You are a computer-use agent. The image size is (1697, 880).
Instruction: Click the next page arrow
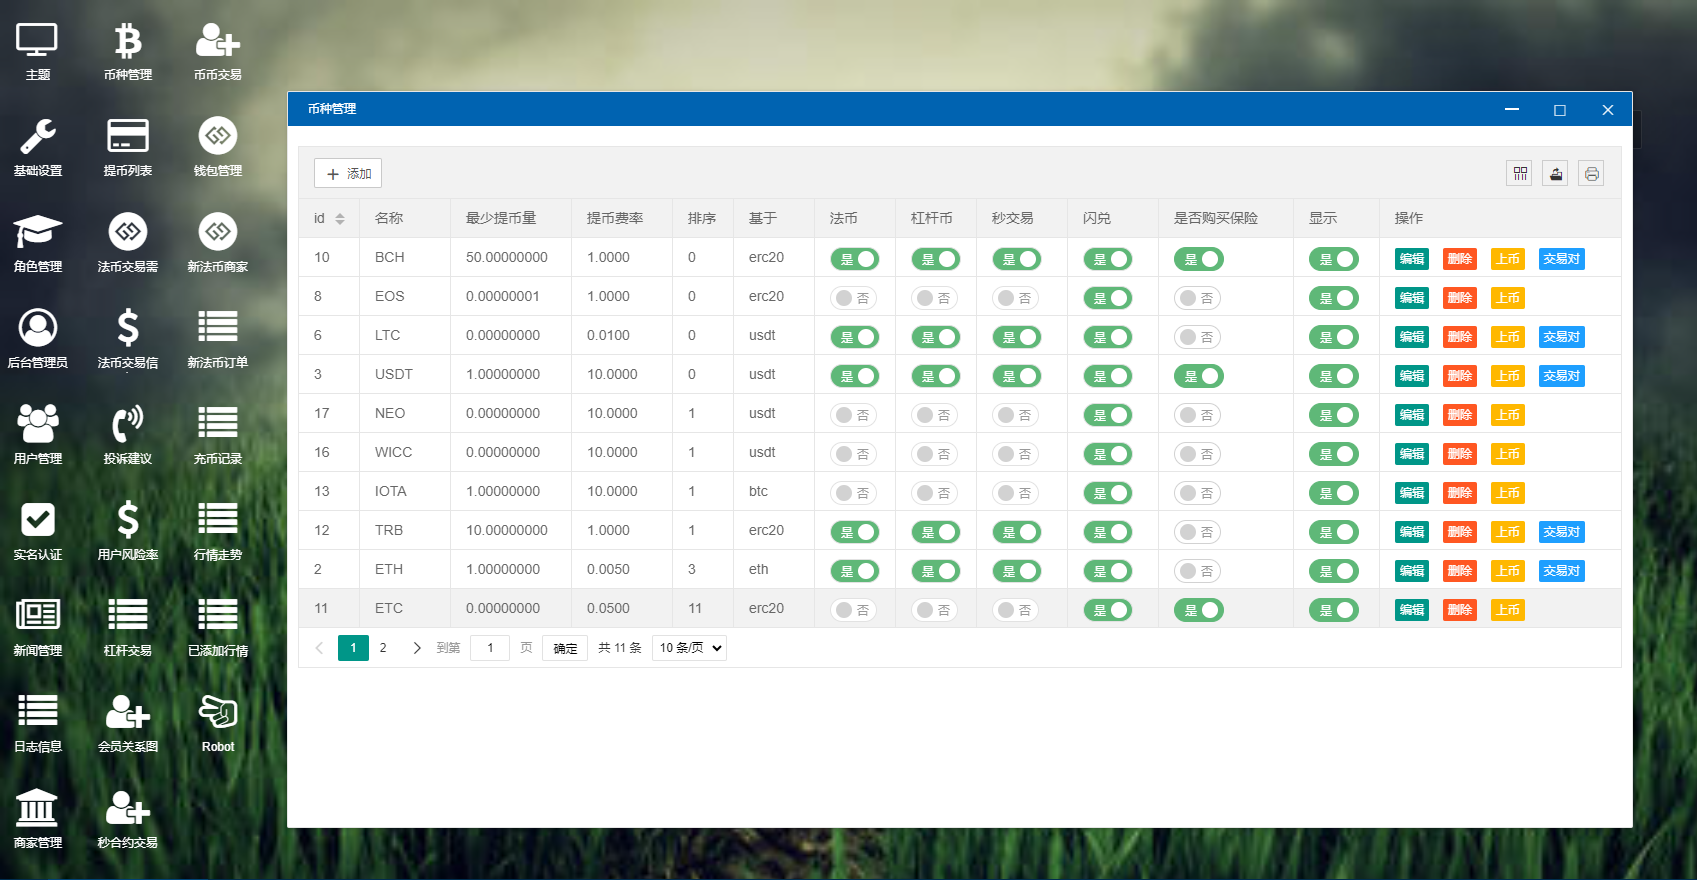417,648
